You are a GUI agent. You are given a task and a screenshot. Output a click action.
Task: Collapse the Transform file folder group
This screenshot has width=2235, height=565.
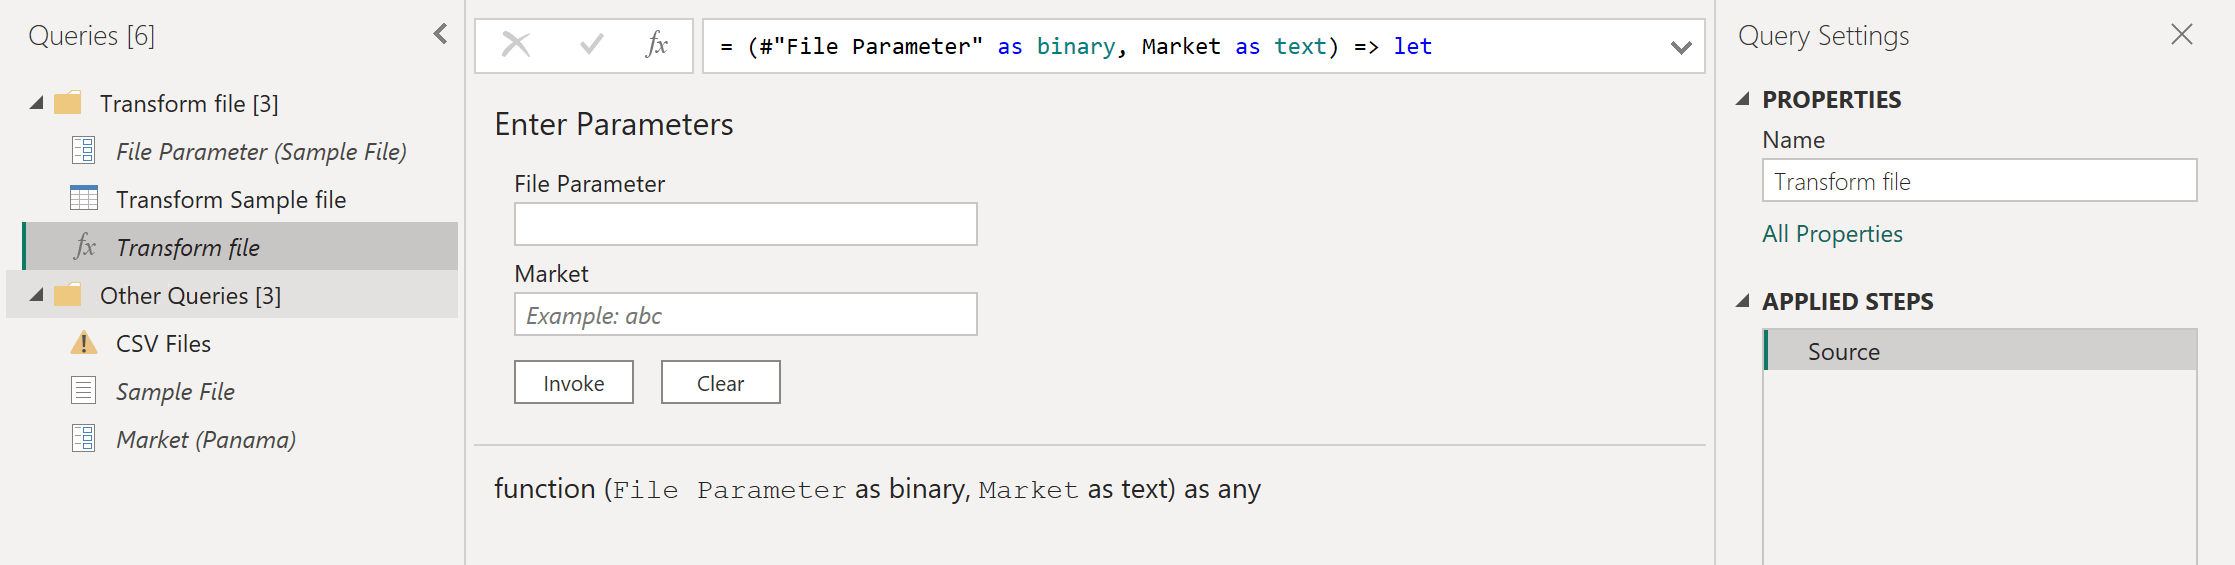37,103
